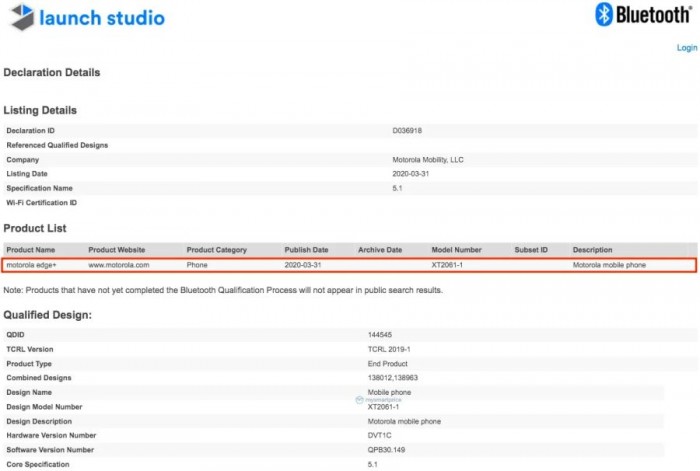Viewport: 700px width, 471px height.
Task: Click the Launch Studio logo icon
Action: click(20, 17)
